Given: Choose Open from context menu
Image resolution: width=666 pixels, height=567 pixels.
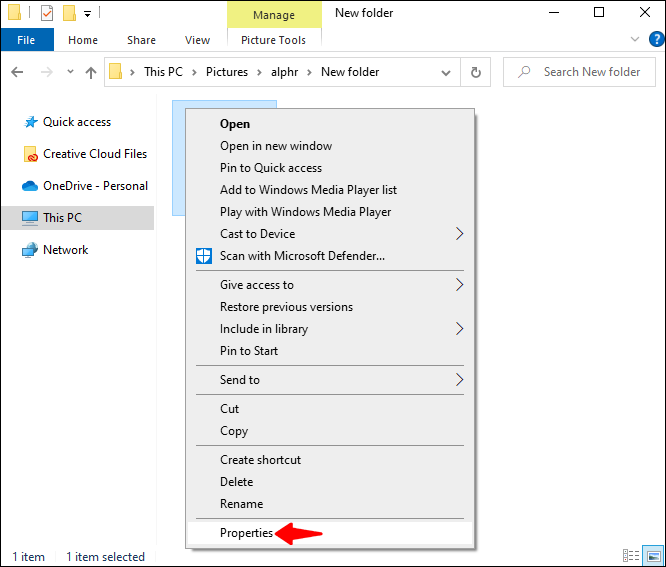Looking at the screenshot, I should 330,124.
